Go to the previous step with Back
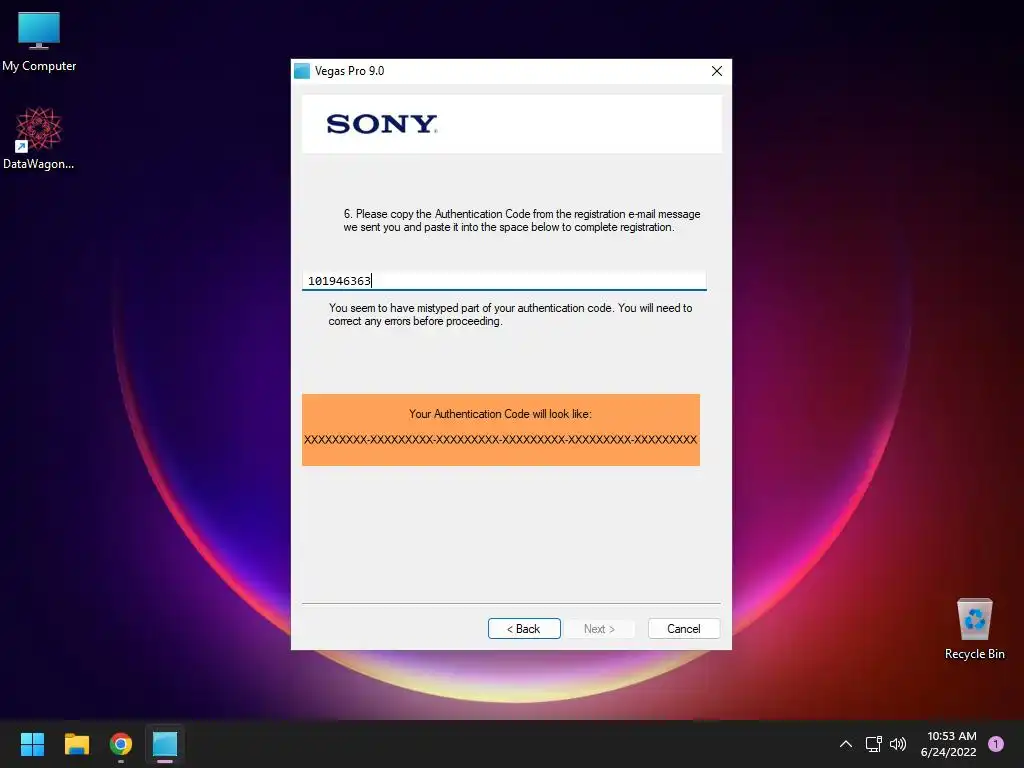Viewport: 1024px width, 768px height. [524, 628]
